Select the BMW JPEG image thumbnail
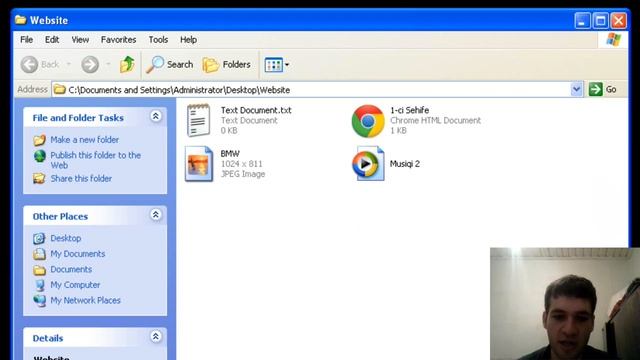 click(x=199, y=164)
